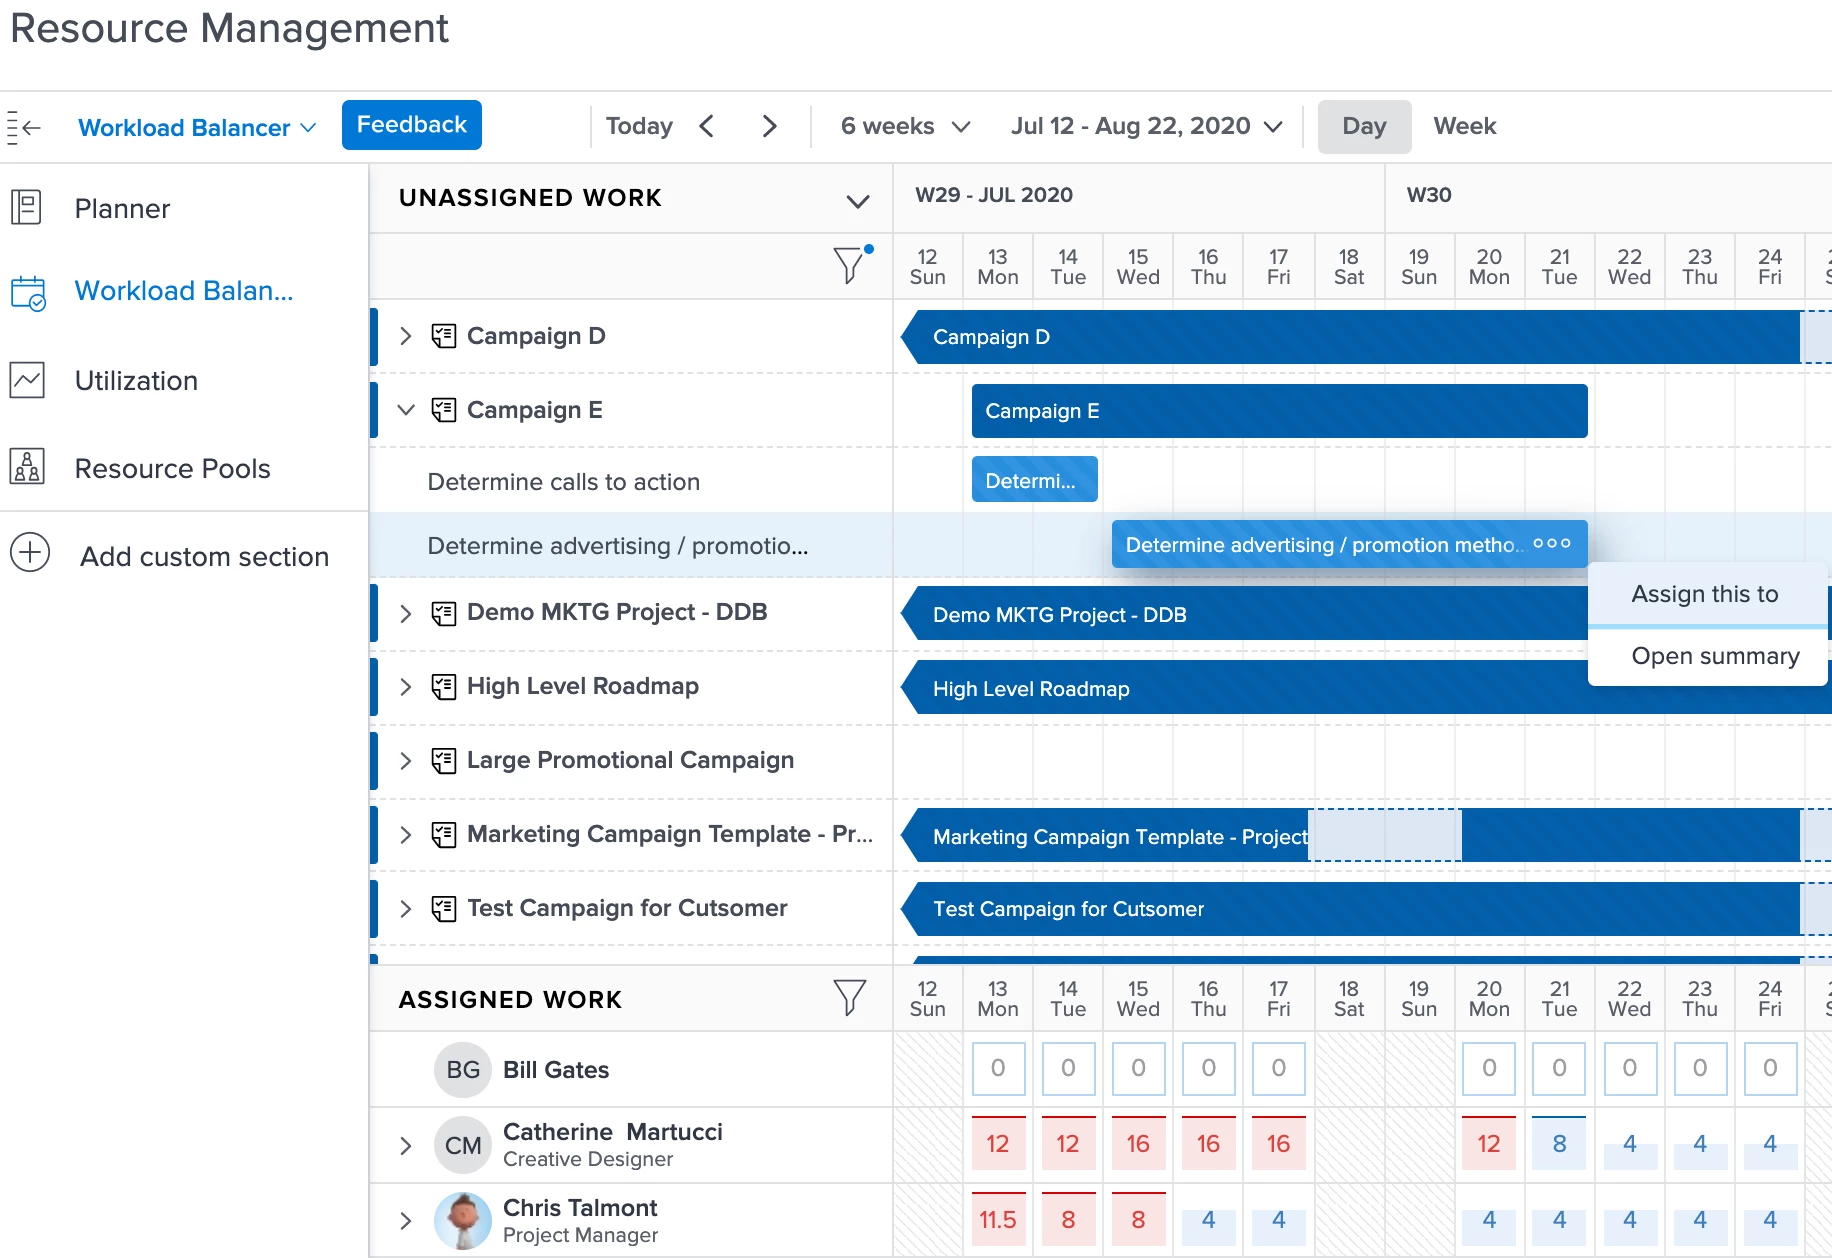Open the three-dot menu on advertising task bar
This screenshot has width=1832, height=1258.
1552,544
